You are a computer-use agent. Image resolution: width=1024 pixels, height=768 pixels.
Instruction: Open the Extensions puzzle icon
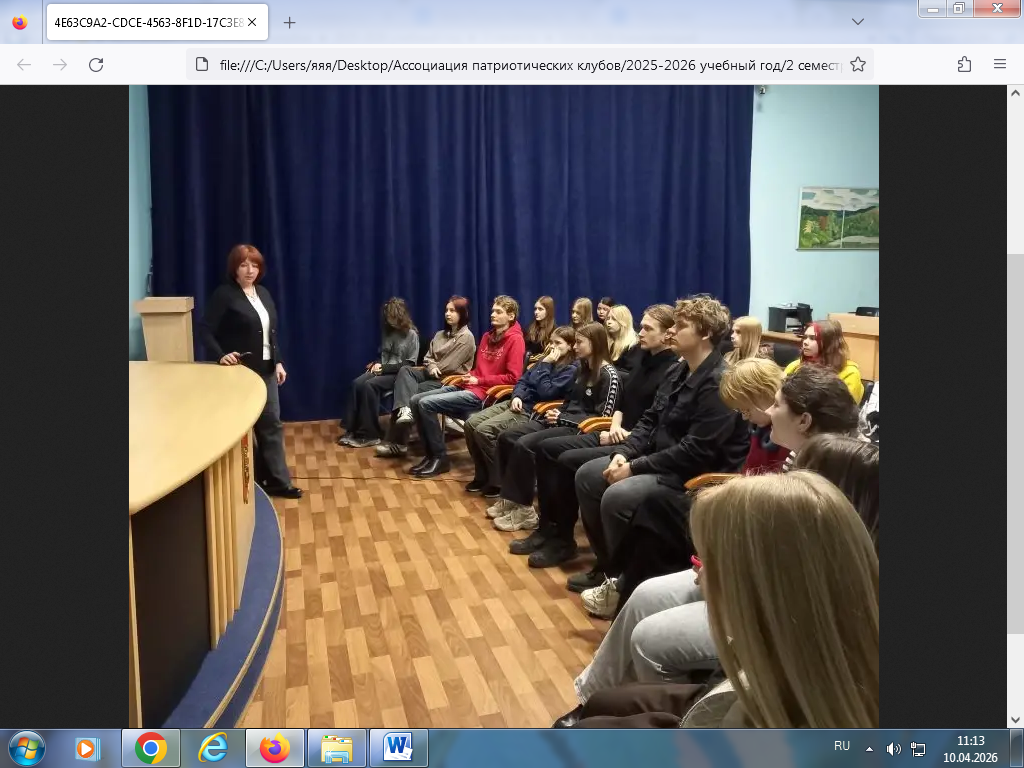pos(964,65)
